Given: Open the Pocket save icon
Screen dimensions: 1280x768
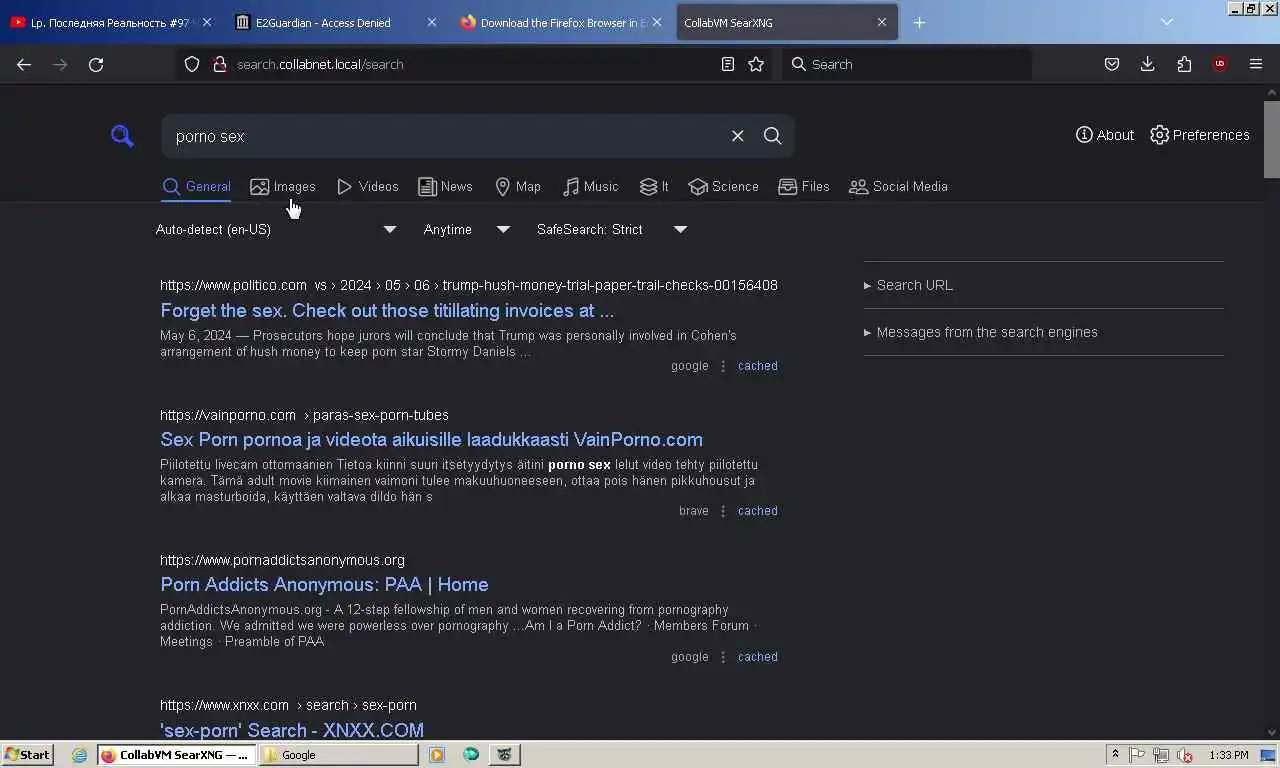Looking at the screenshot, I should (1111, 64).
